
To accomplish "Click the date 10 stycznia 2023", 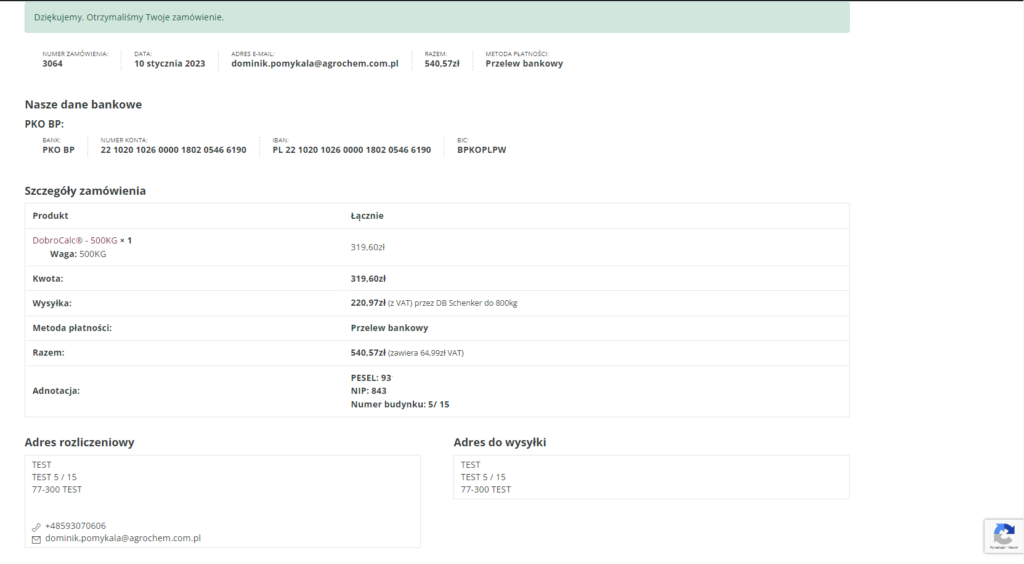I will pos(170,63).
